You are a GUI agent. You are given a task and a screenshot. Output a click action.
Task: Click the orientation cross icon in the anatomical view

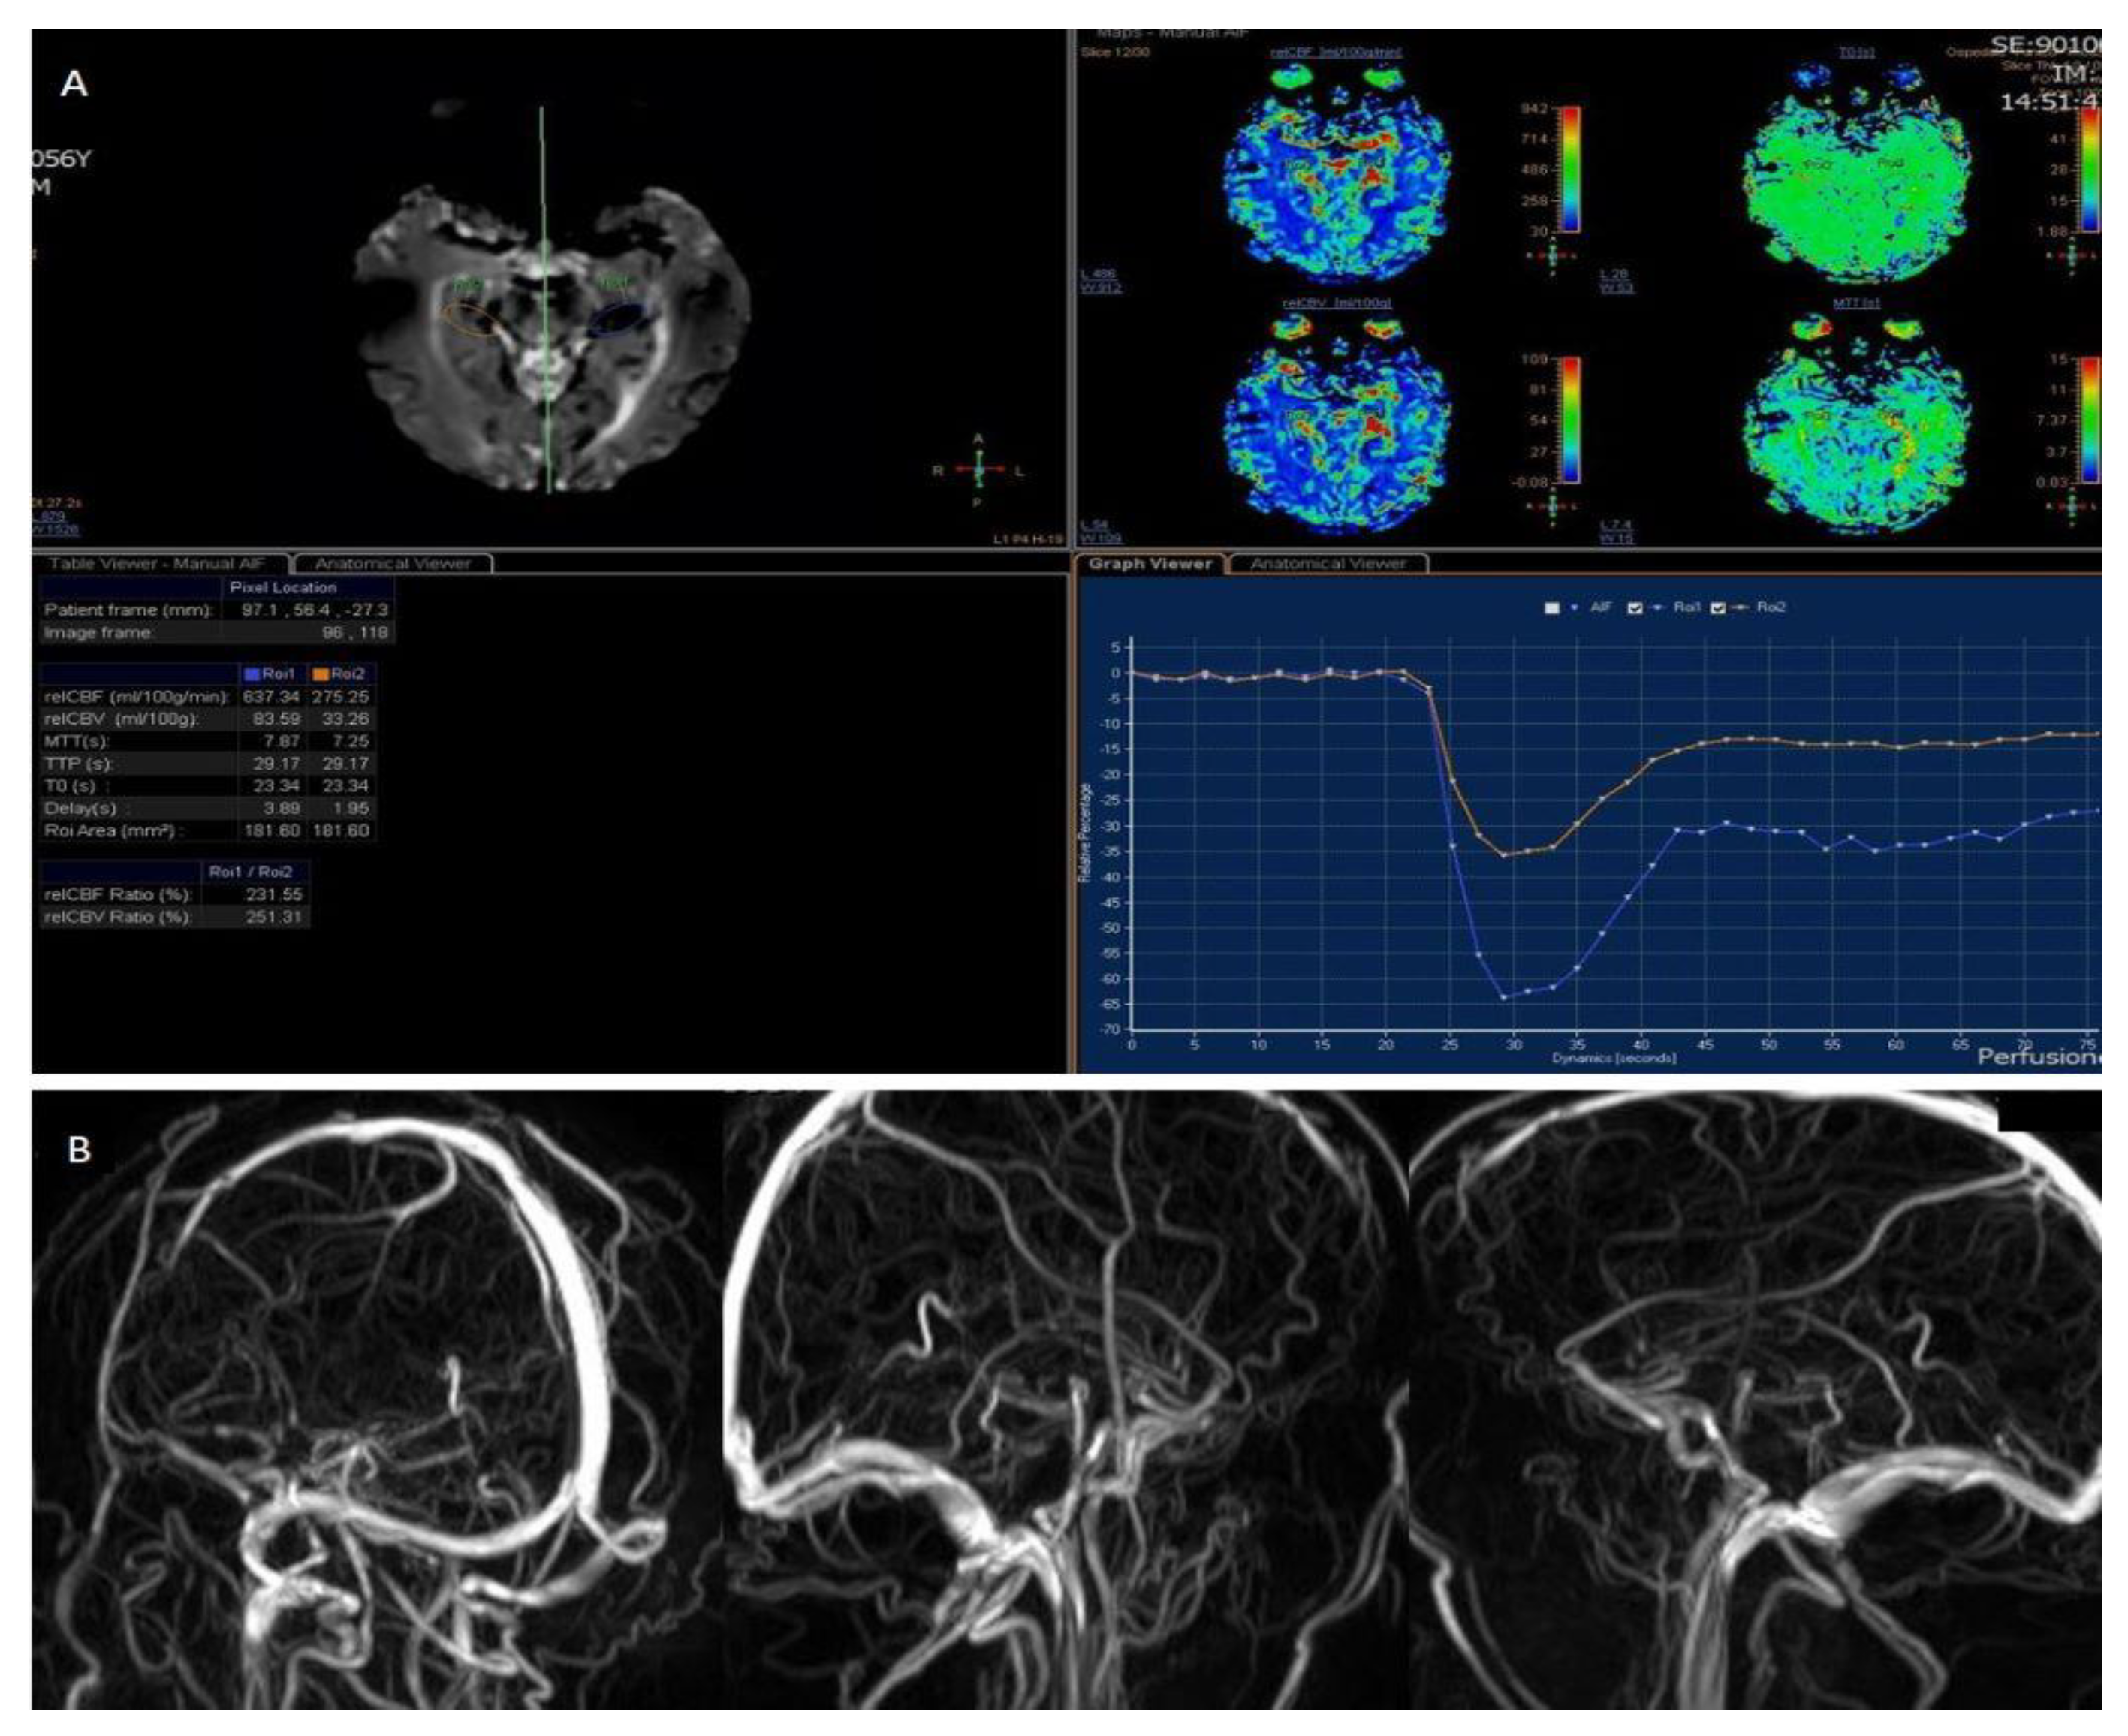tap(978, 470)
